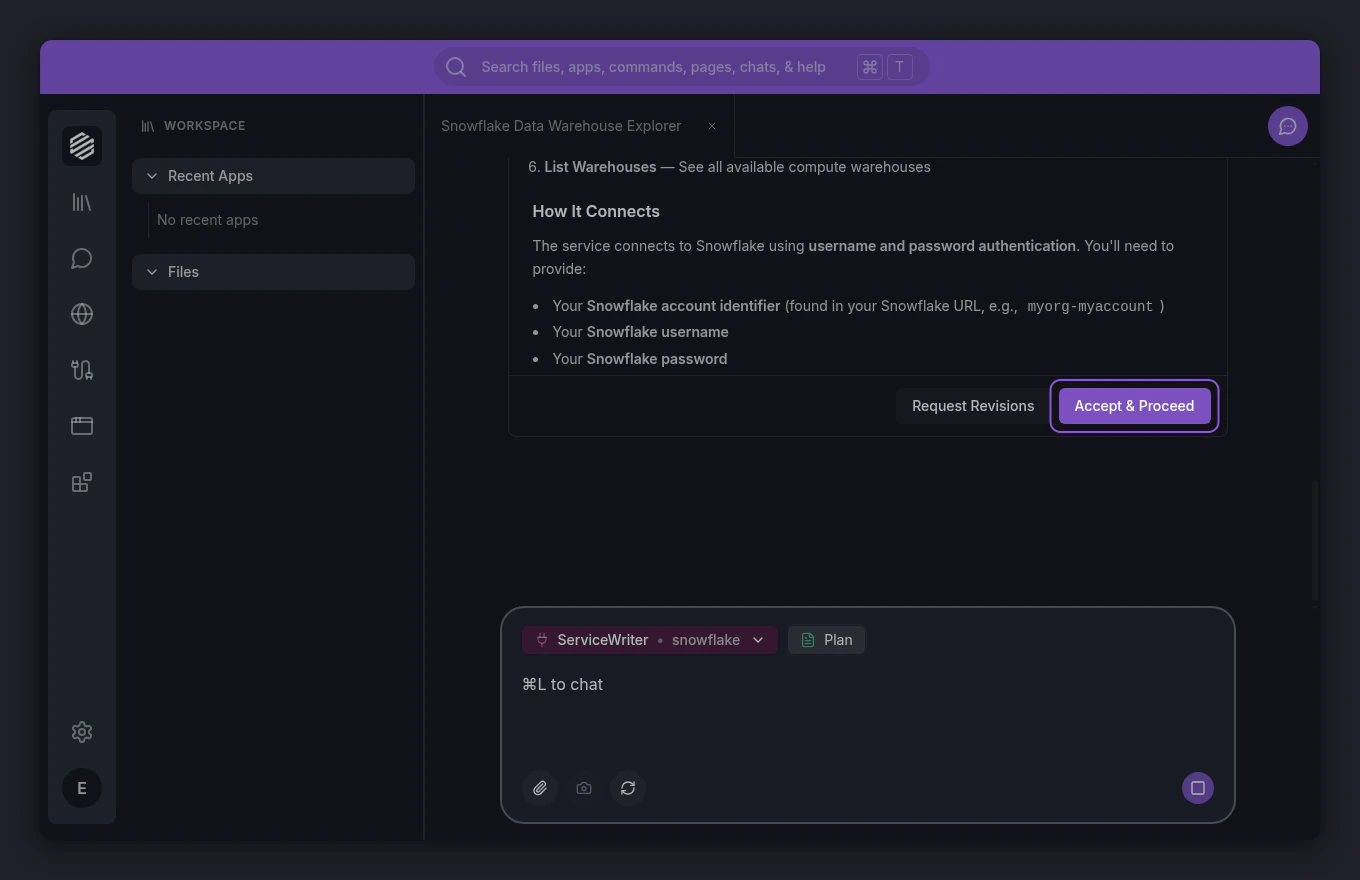Viewport: 1360px width, 880px height.
Task: Attach a file with the paperclip icon
Action: tap(540, 788)
